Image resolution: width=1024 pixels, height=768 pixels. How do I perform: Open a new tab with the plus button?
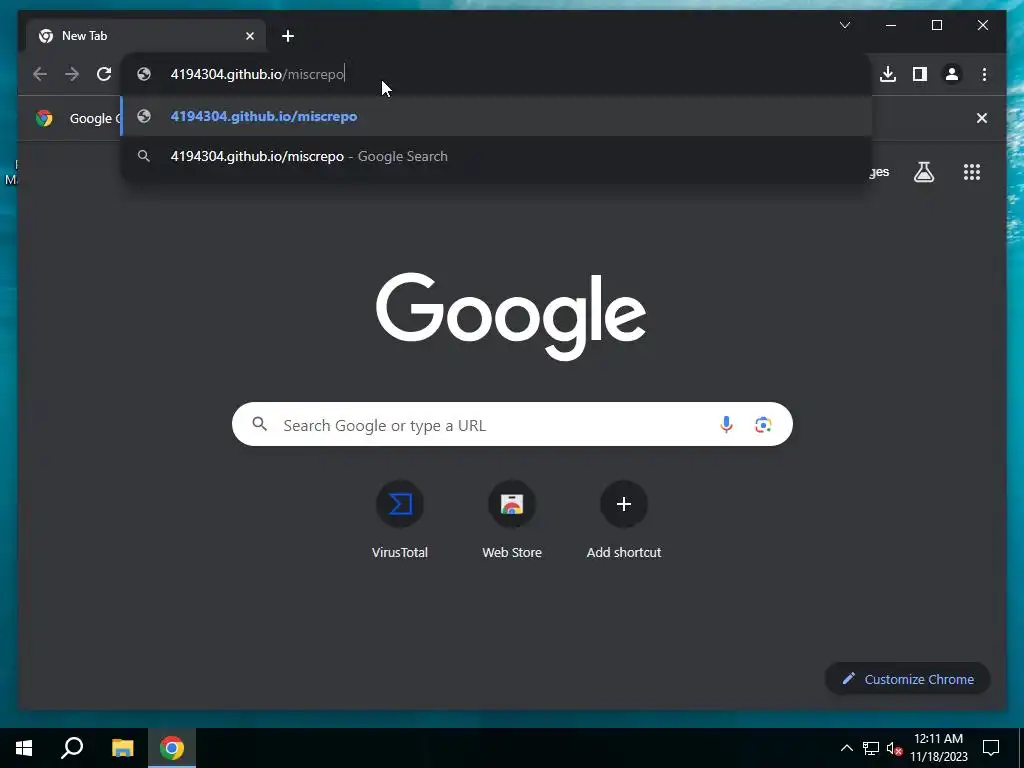click(288, 36)
